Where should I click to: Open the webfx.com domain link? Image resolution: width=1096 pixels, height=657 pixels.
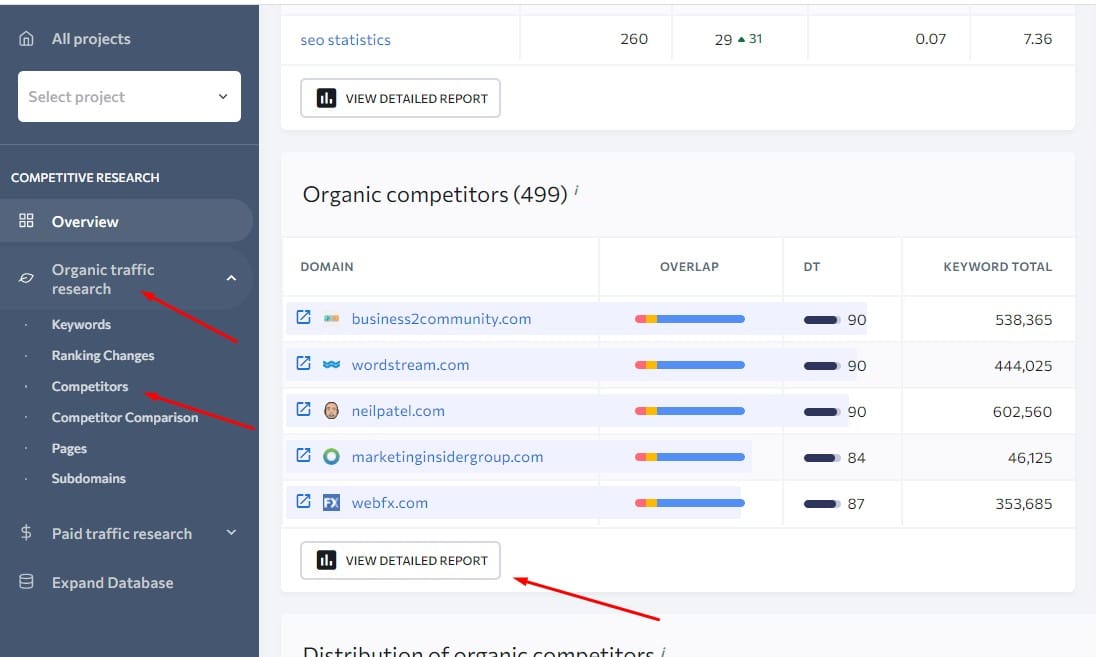tap(389, 503)
